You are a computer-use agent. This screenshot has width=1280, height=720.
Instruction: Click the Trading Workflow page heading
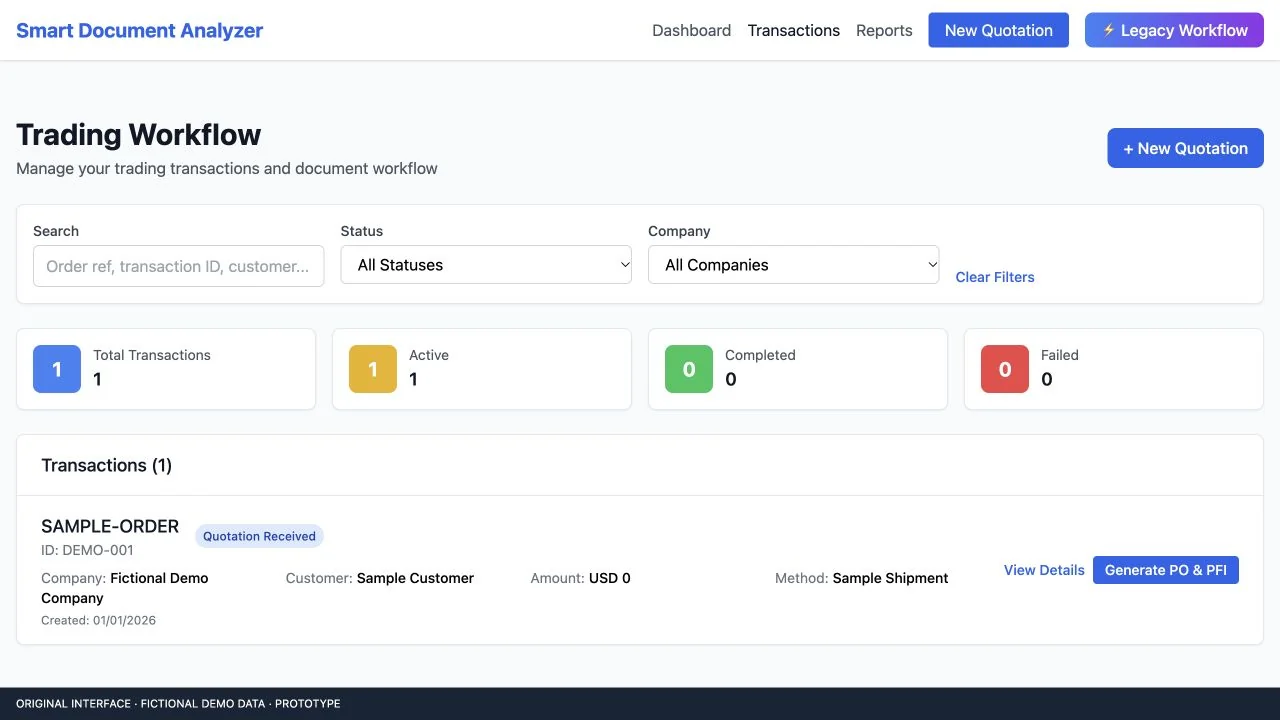[139, 135]
